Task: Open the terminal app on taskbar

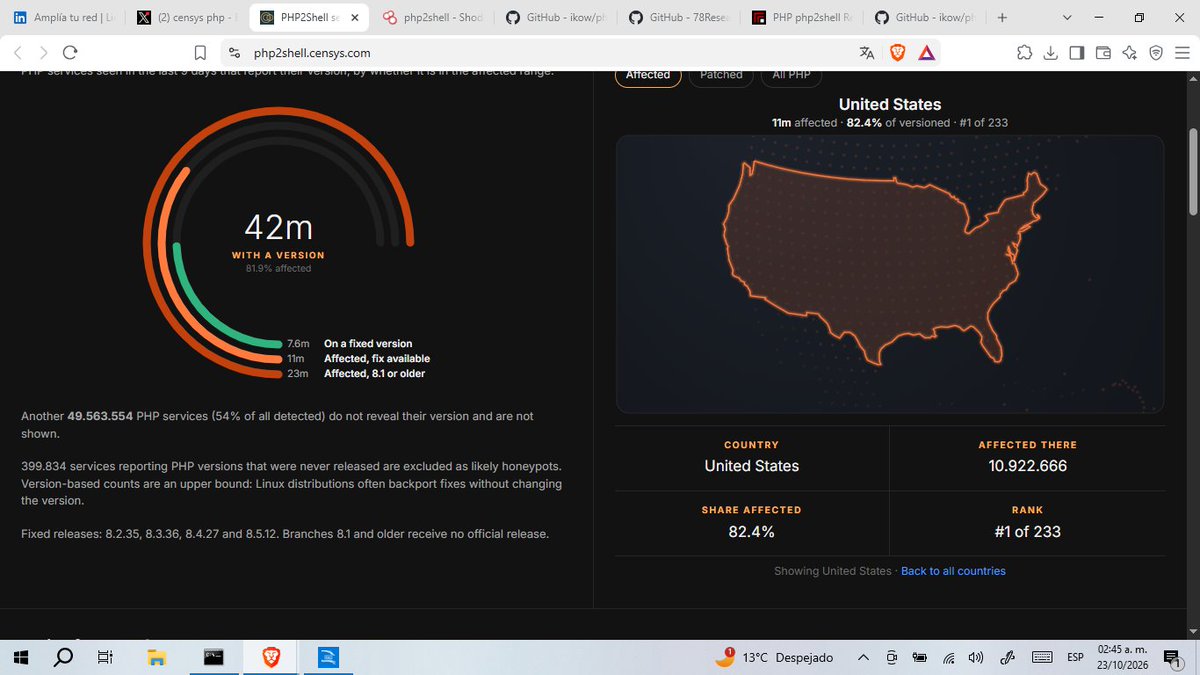Action: click(213, 657)
